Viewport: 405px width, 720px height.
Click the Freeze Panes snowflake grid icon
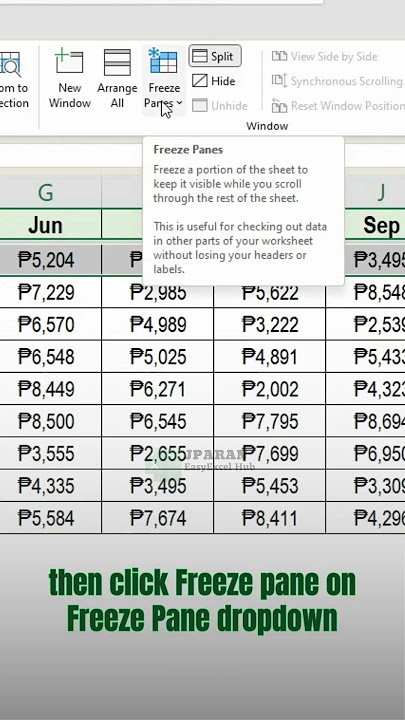163,61
